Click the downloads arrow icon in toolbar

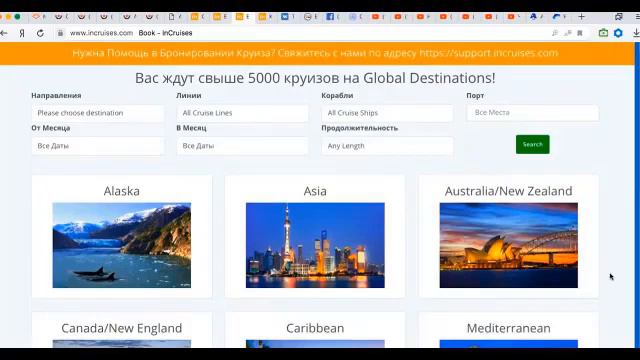point(636,33)
